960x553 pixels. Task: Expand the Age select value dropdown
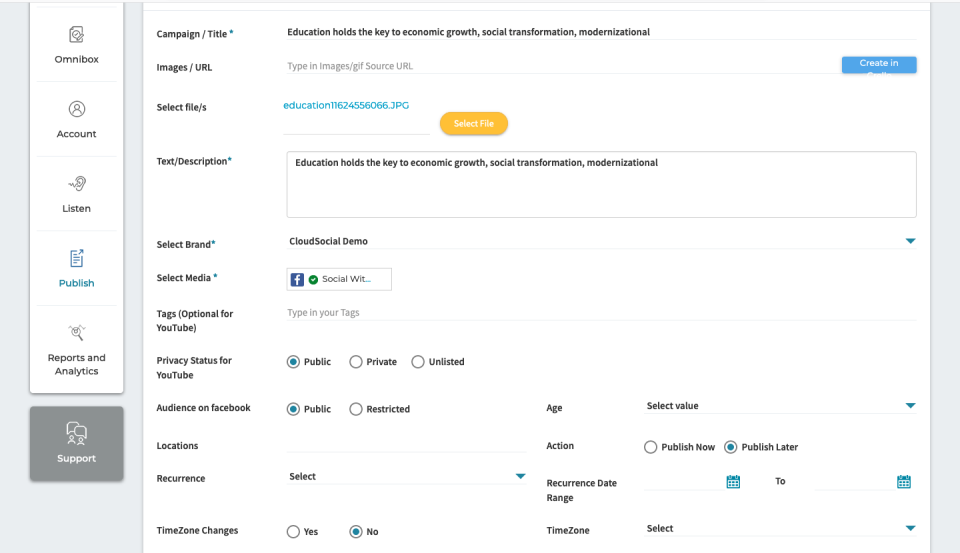point(780,406)
